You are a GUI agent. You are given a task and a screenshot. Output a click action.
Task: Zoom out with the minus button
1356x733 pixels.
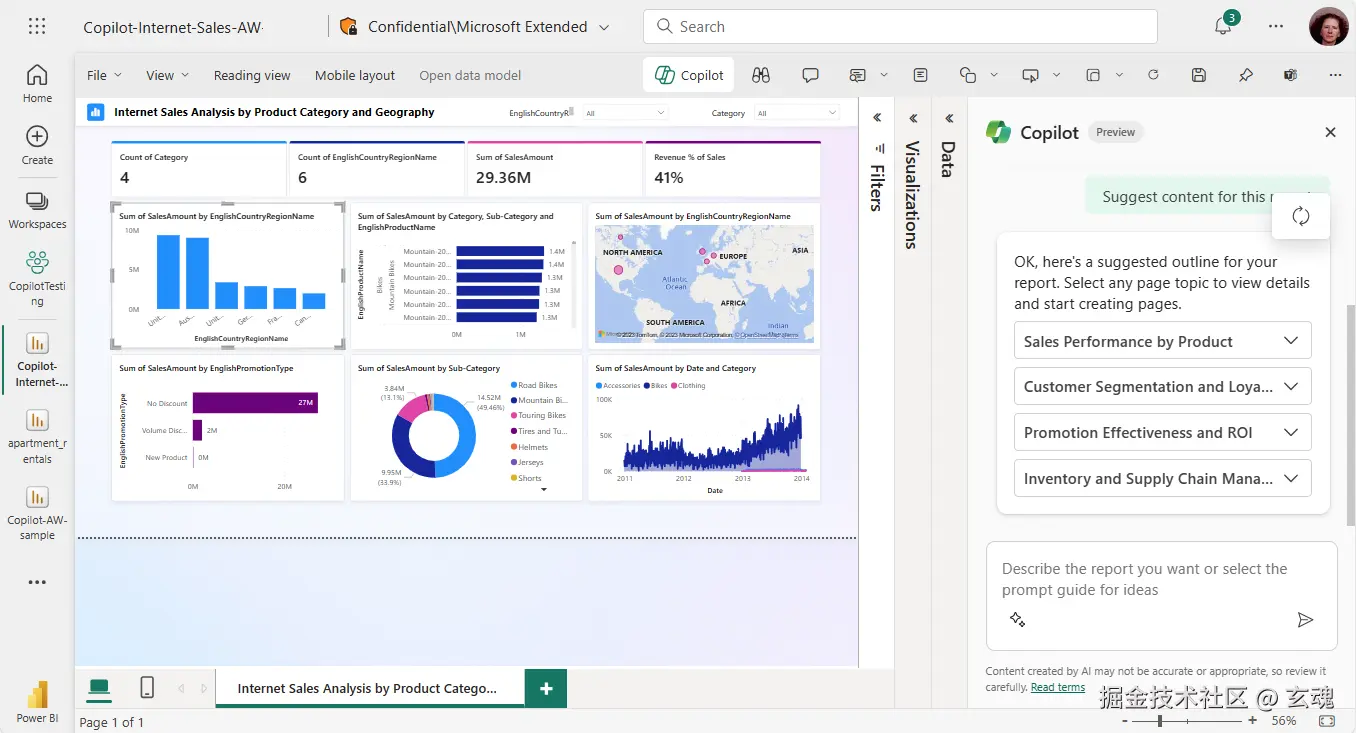1124,720
